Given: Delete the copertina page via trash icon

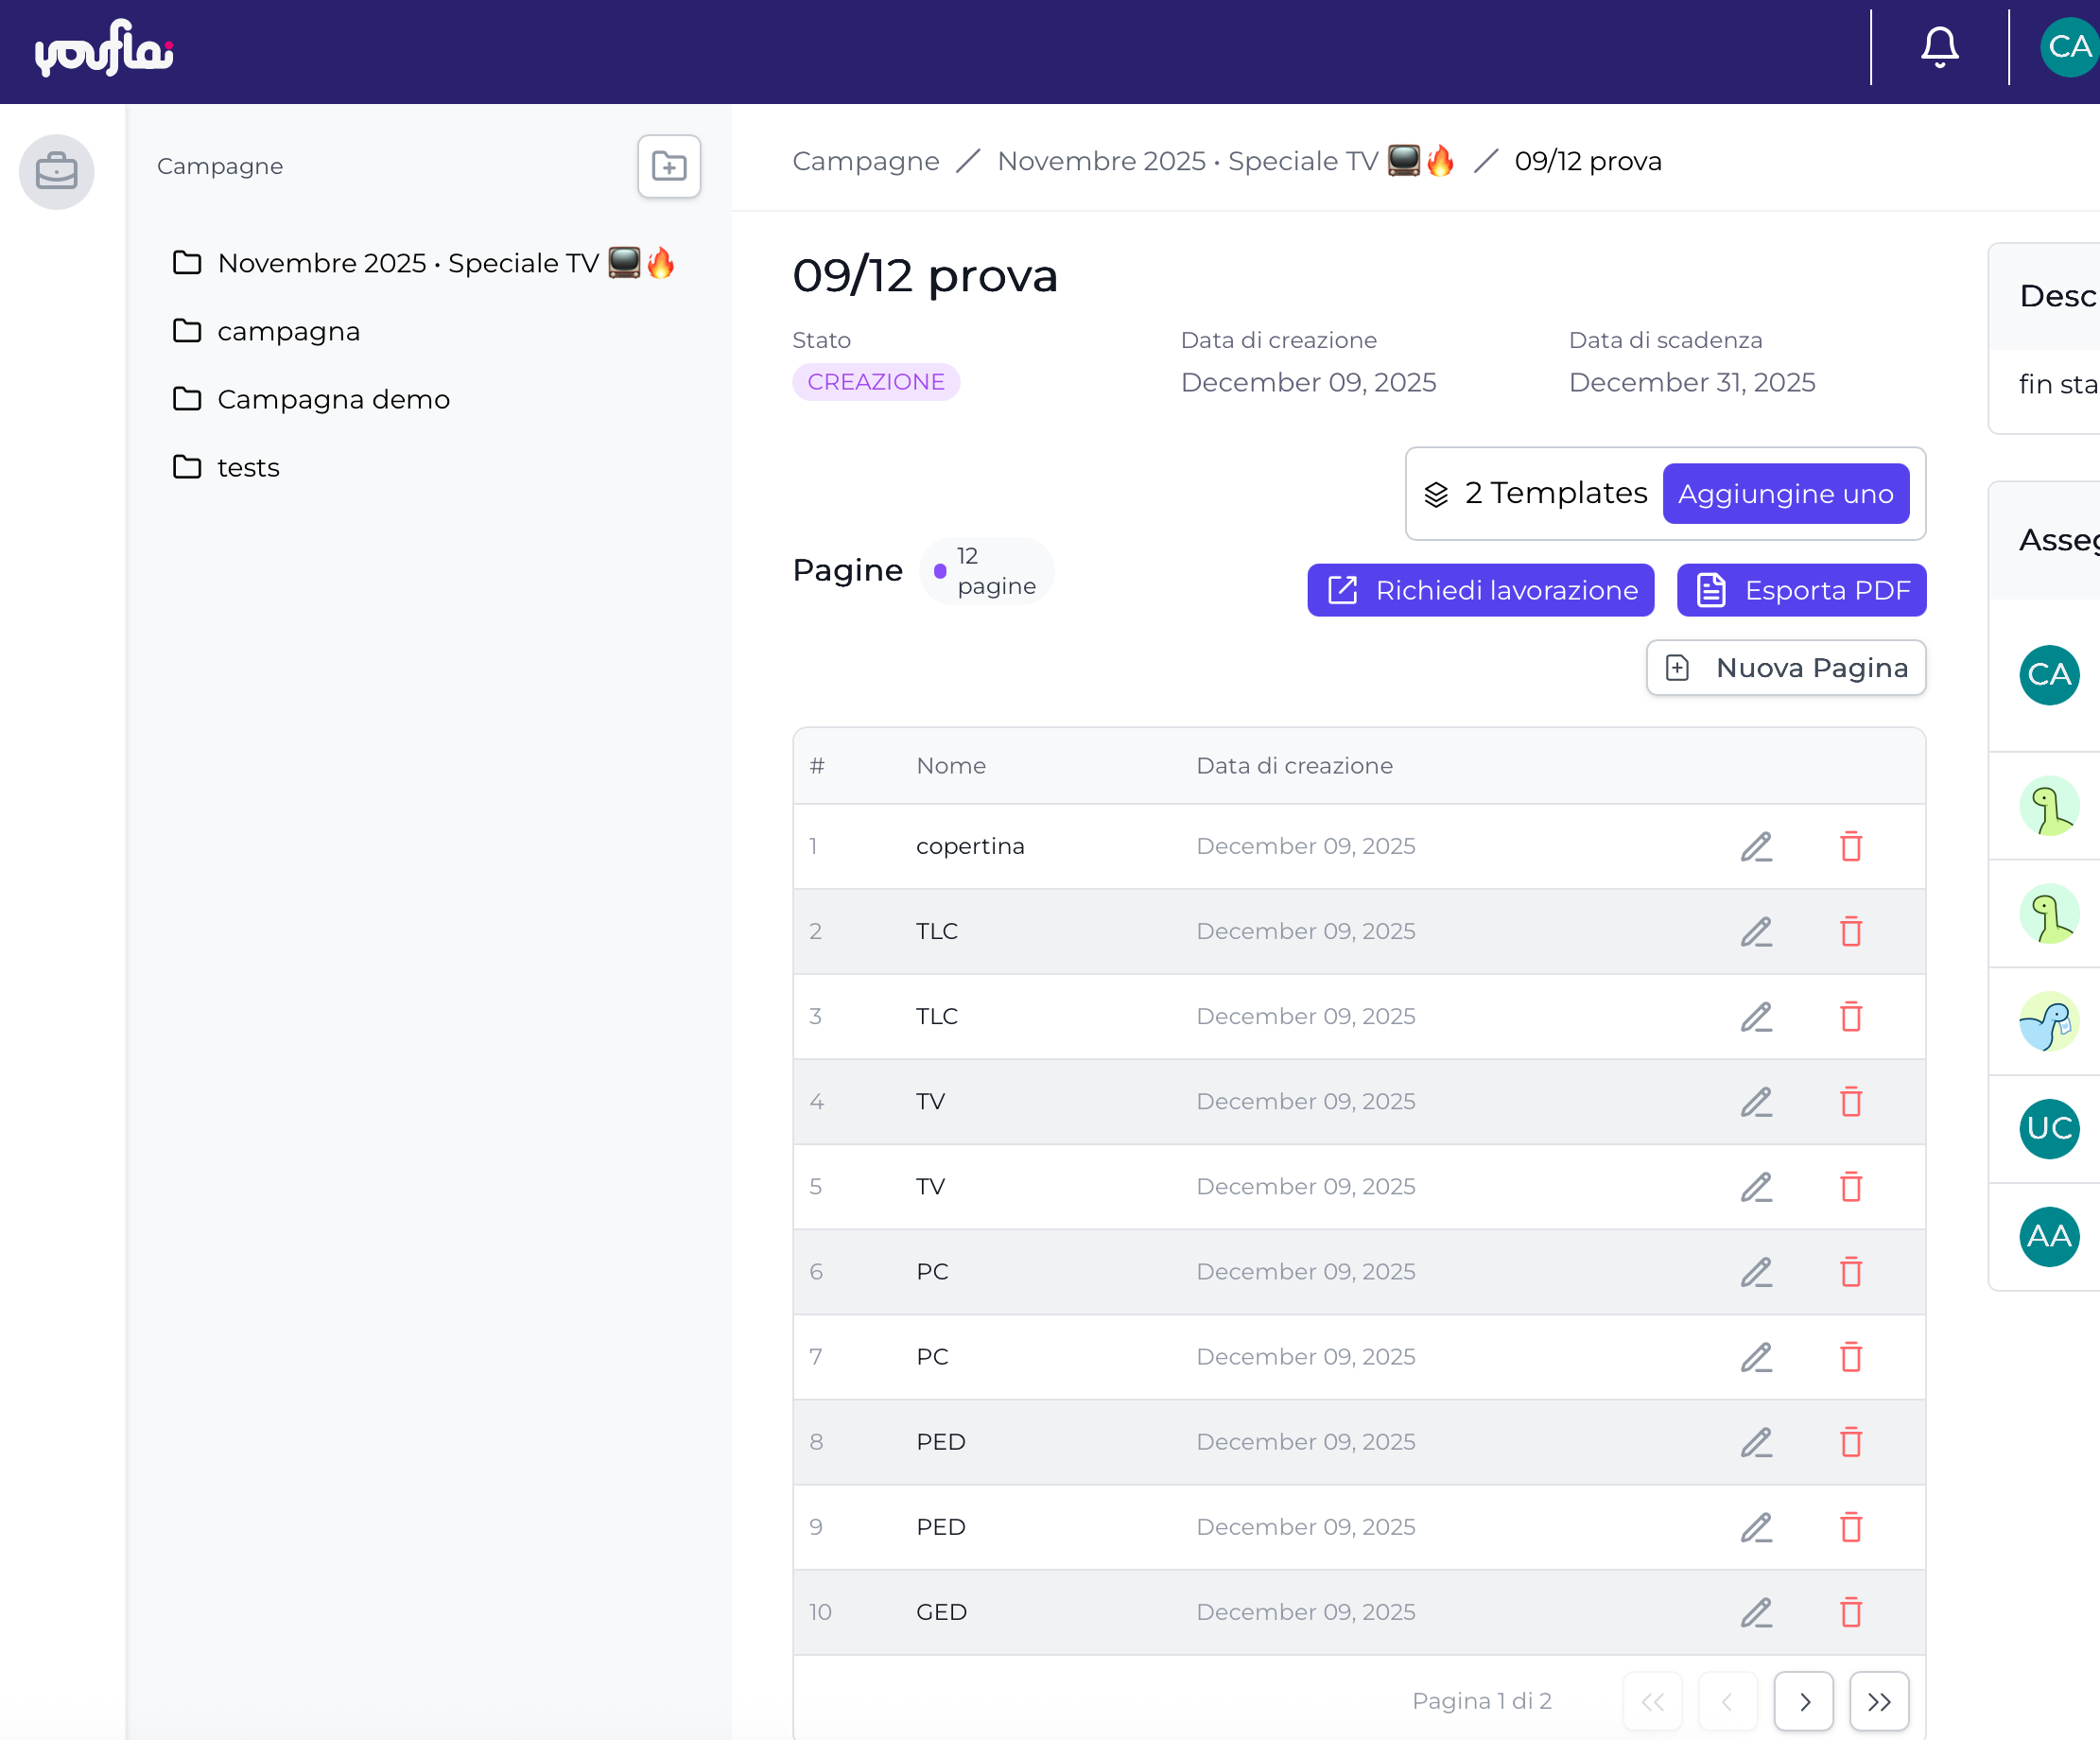Looking at the screenshot, I should (x=1851, y=847).
